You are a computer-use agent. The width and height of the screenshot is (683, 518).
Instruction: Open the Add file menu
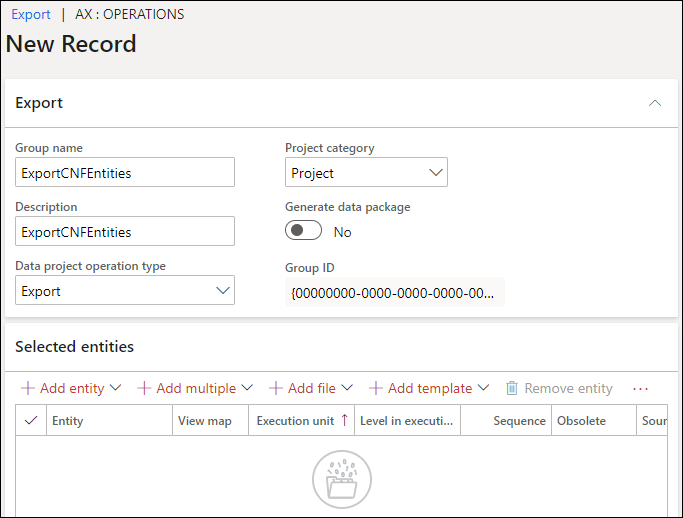pos(311,388)
